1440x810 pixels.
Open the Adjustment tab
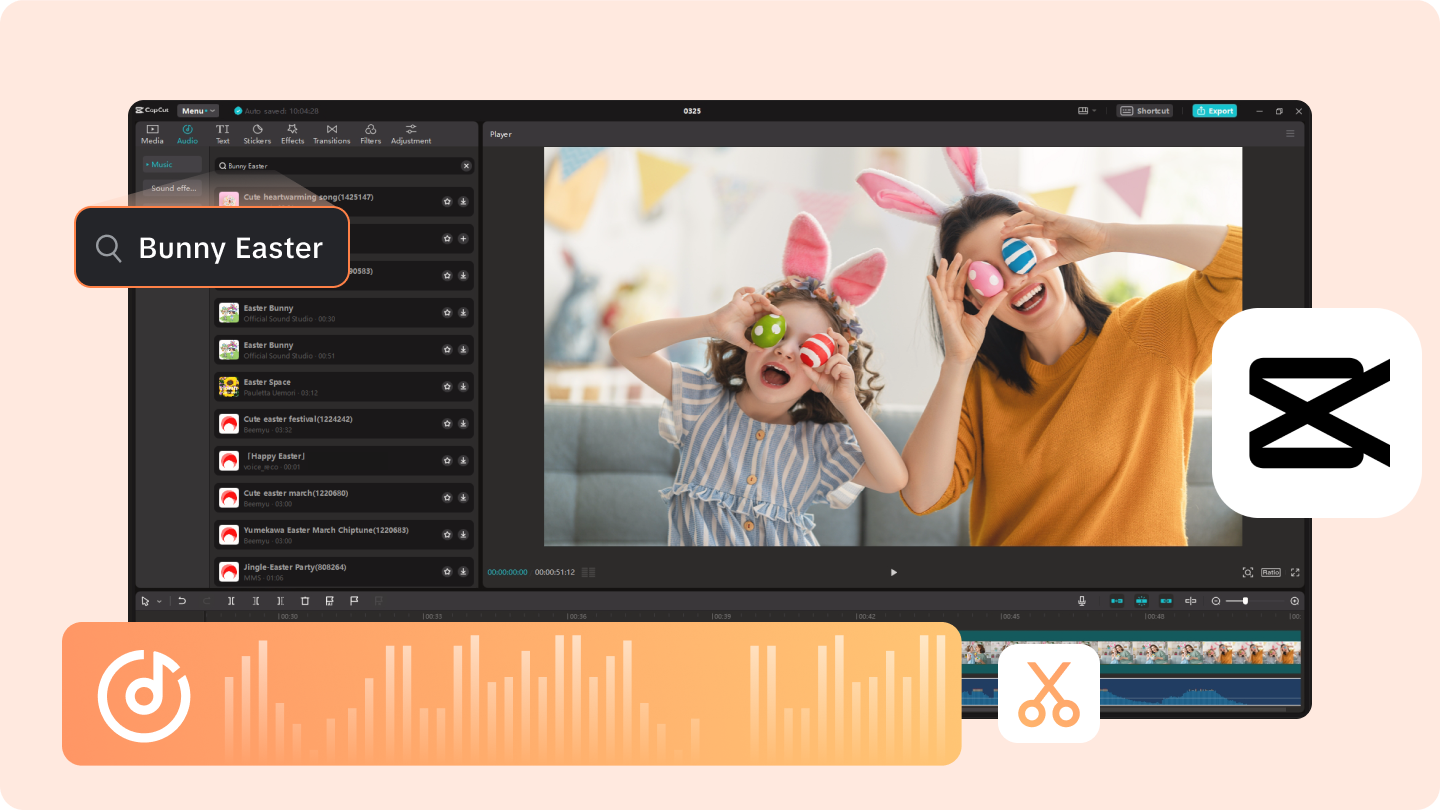click(411, 134)
